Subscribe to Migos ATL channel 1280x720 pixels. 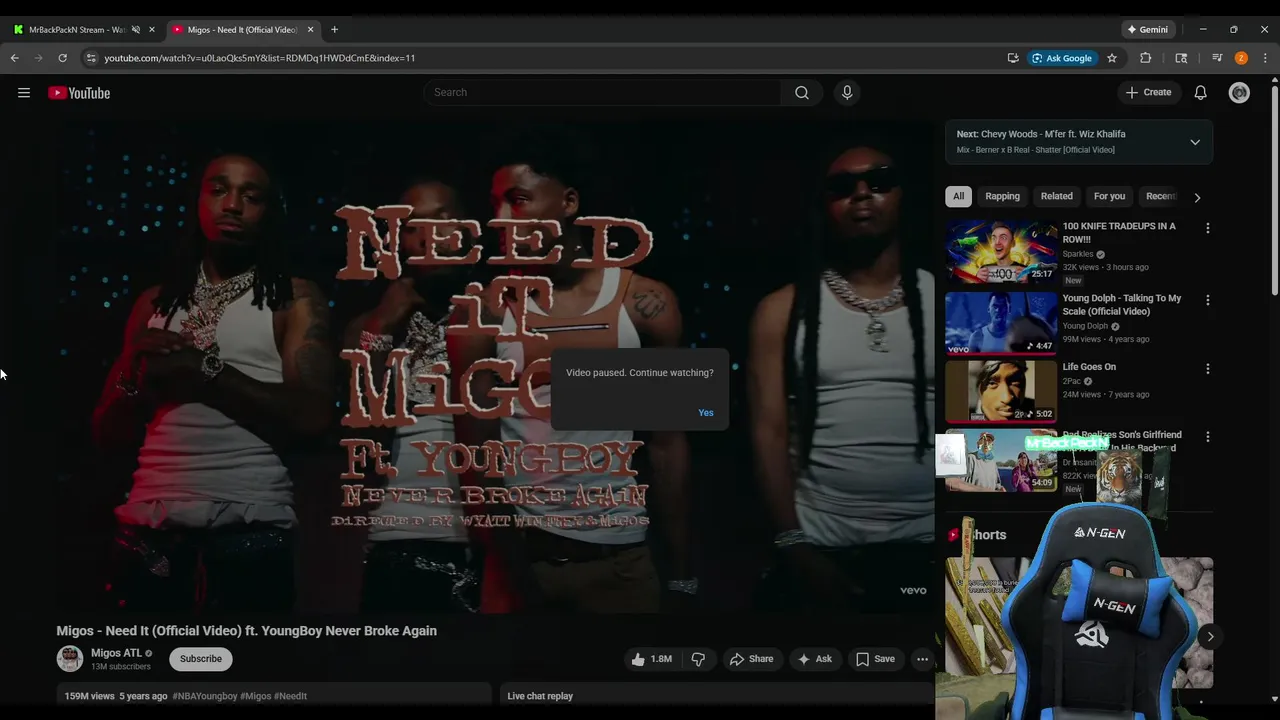pyautogui.click(x=201, y=659)
